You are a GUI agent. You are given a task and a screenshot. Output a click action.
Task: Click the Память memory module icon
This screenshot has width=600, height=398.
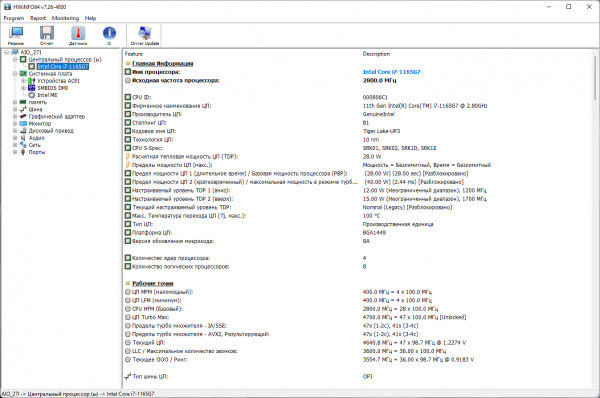[x=23, y=102]
